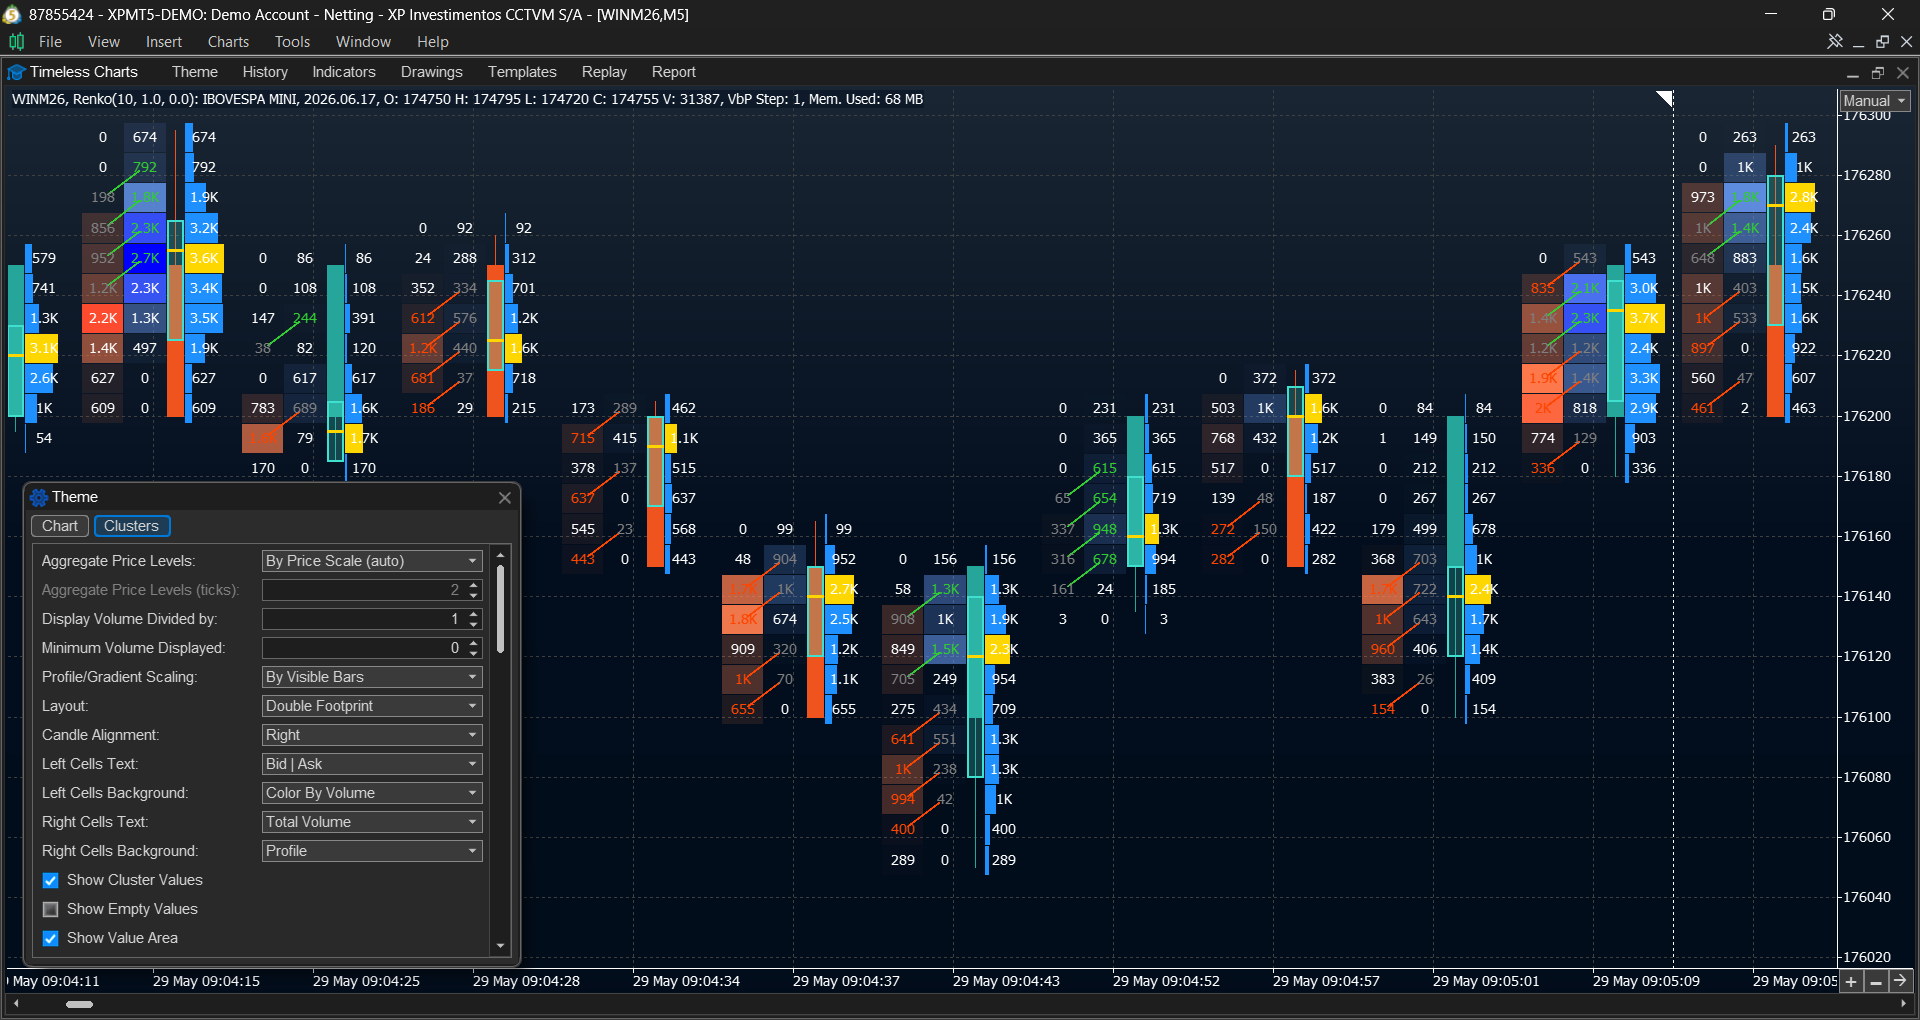This screenshot has width=1920, height=1020.
Task: Click Replay in Timeless Charts toolbar
Action: pos(604,72)
